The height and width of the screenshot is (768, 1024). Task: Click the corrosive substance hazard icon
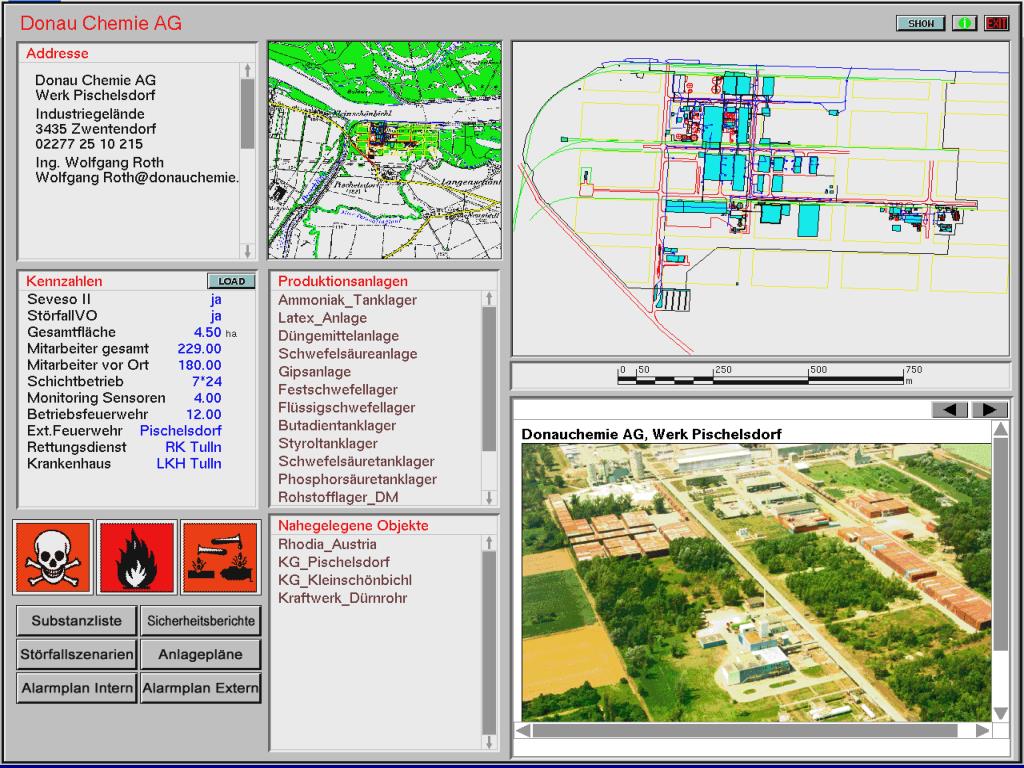click(220, 557)
